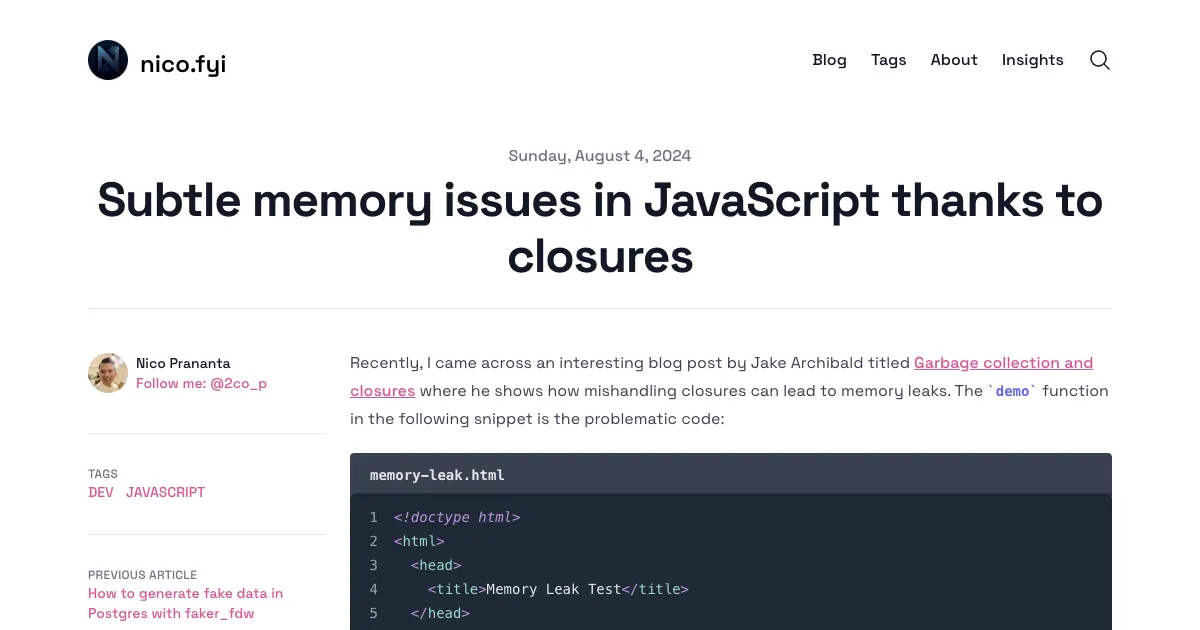1200x630 pixels.
Task: Click the nico.fyi logo icon
Action: coord(107,60)
